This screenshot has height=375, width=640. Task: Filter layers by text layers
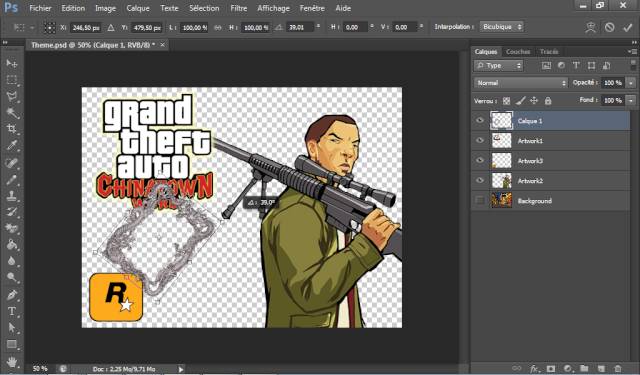click(x=576, y=66)
